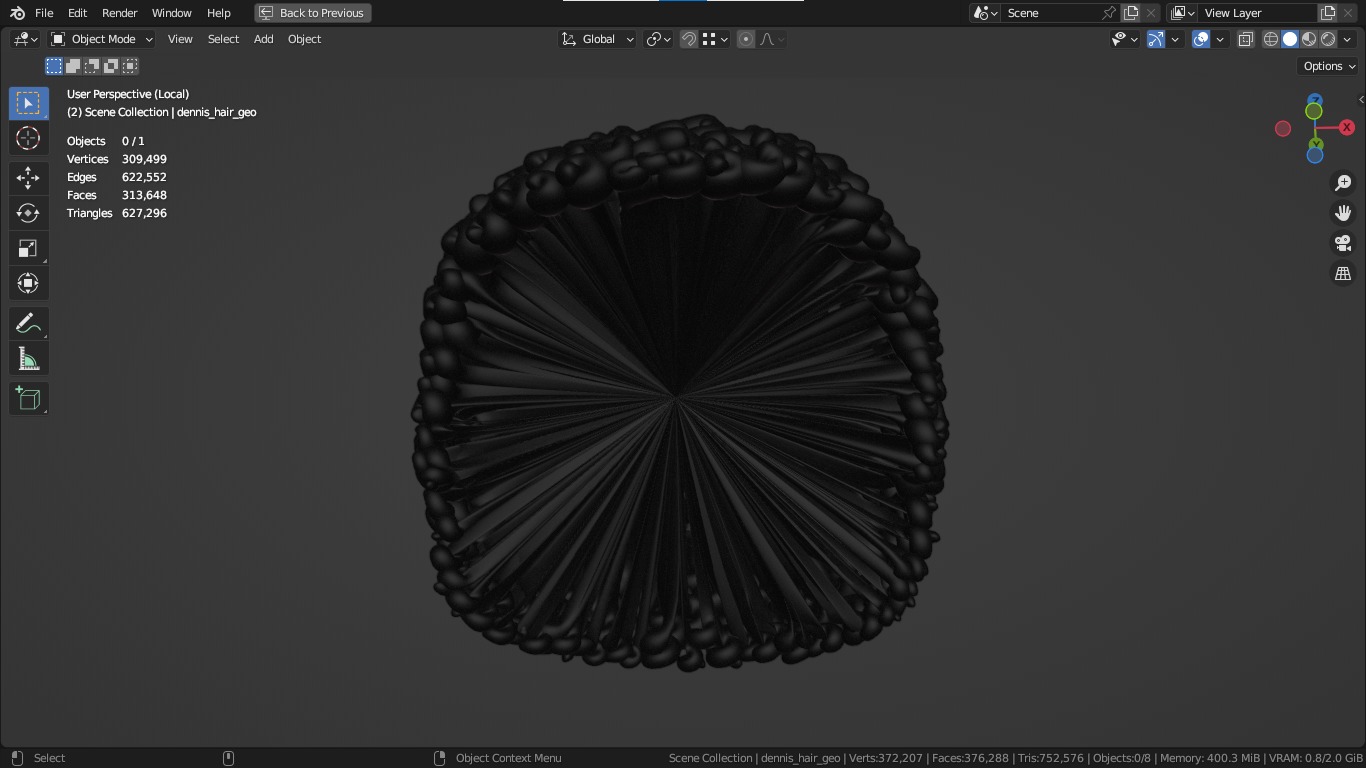Open proportional editing falloff dropdown

772,39
